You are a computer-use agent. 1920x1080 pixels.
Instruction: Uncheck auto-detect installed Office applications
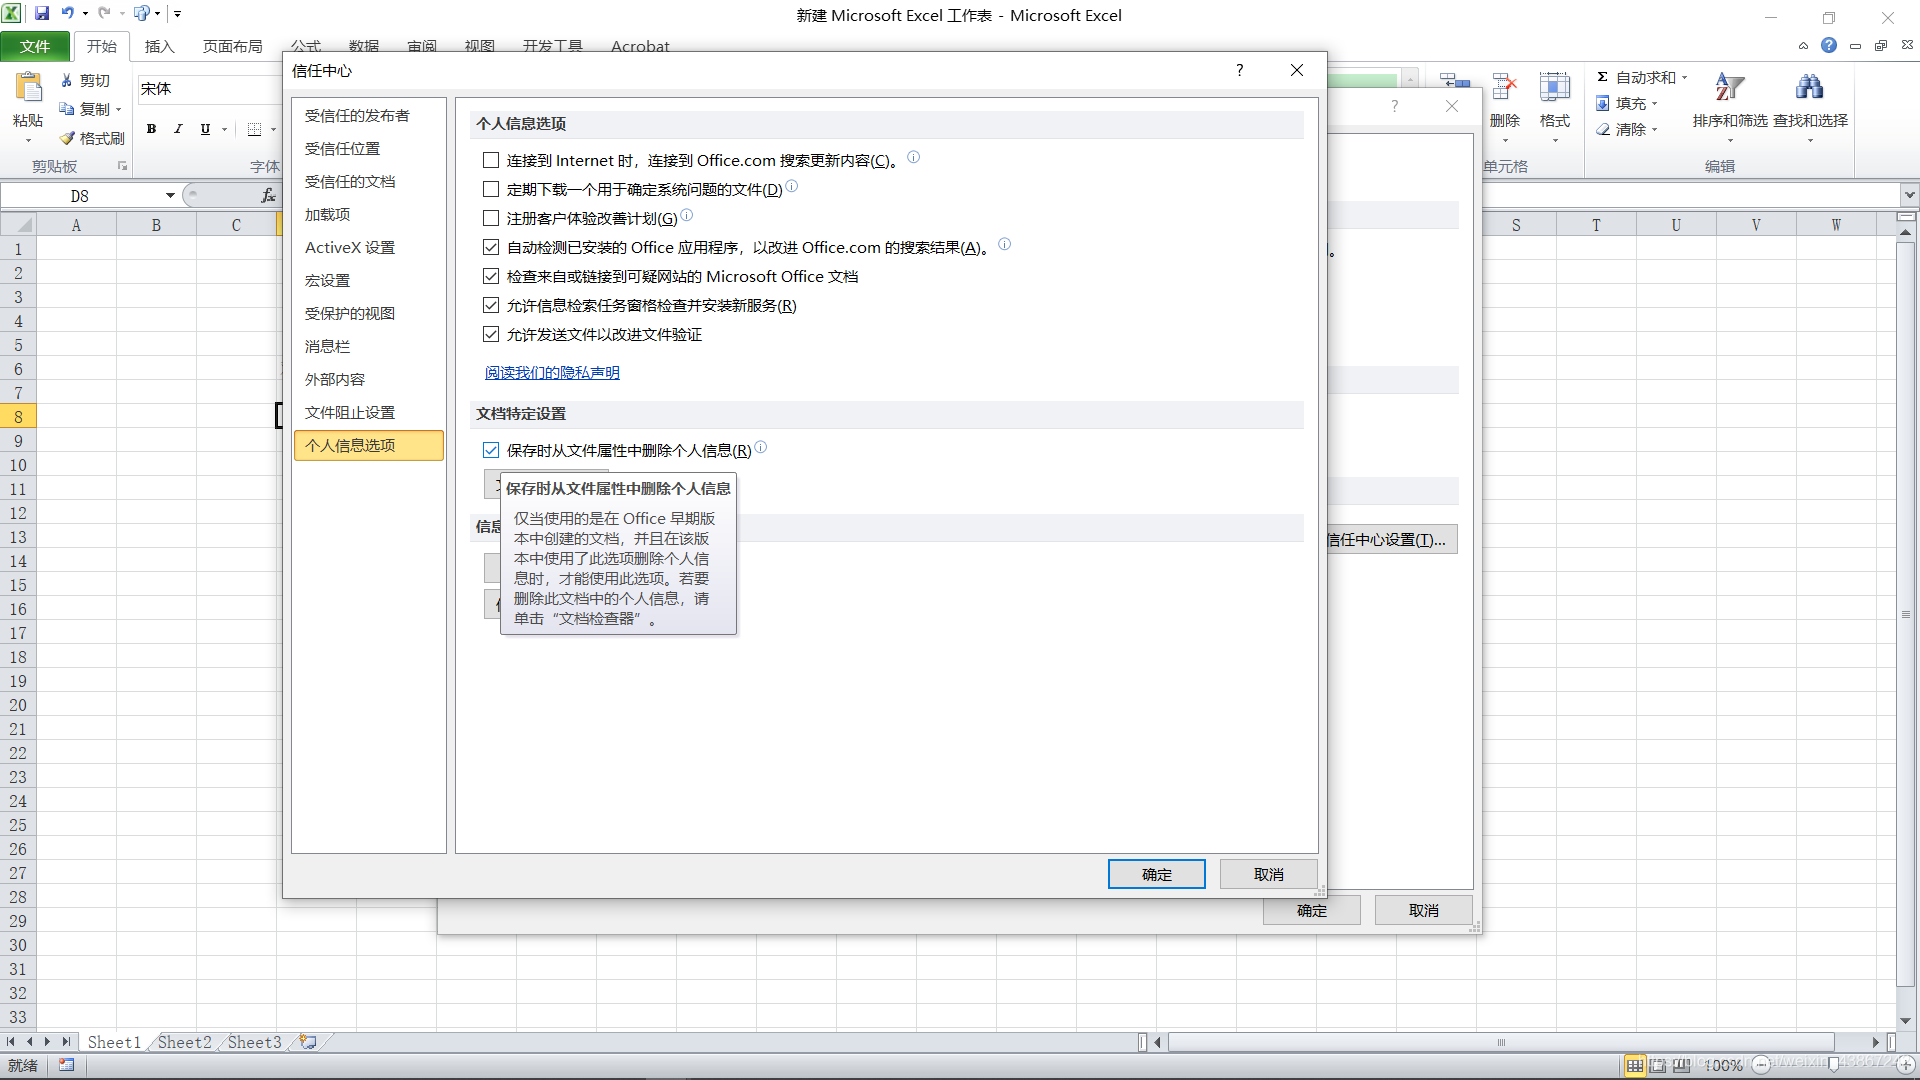(x=491, y=247)
